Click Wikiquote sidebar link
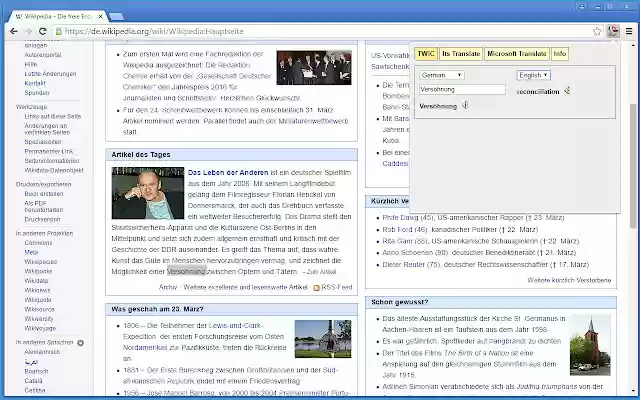Image resolution: width=640 pixels, height=400 pixels. [x=38, y=300]
